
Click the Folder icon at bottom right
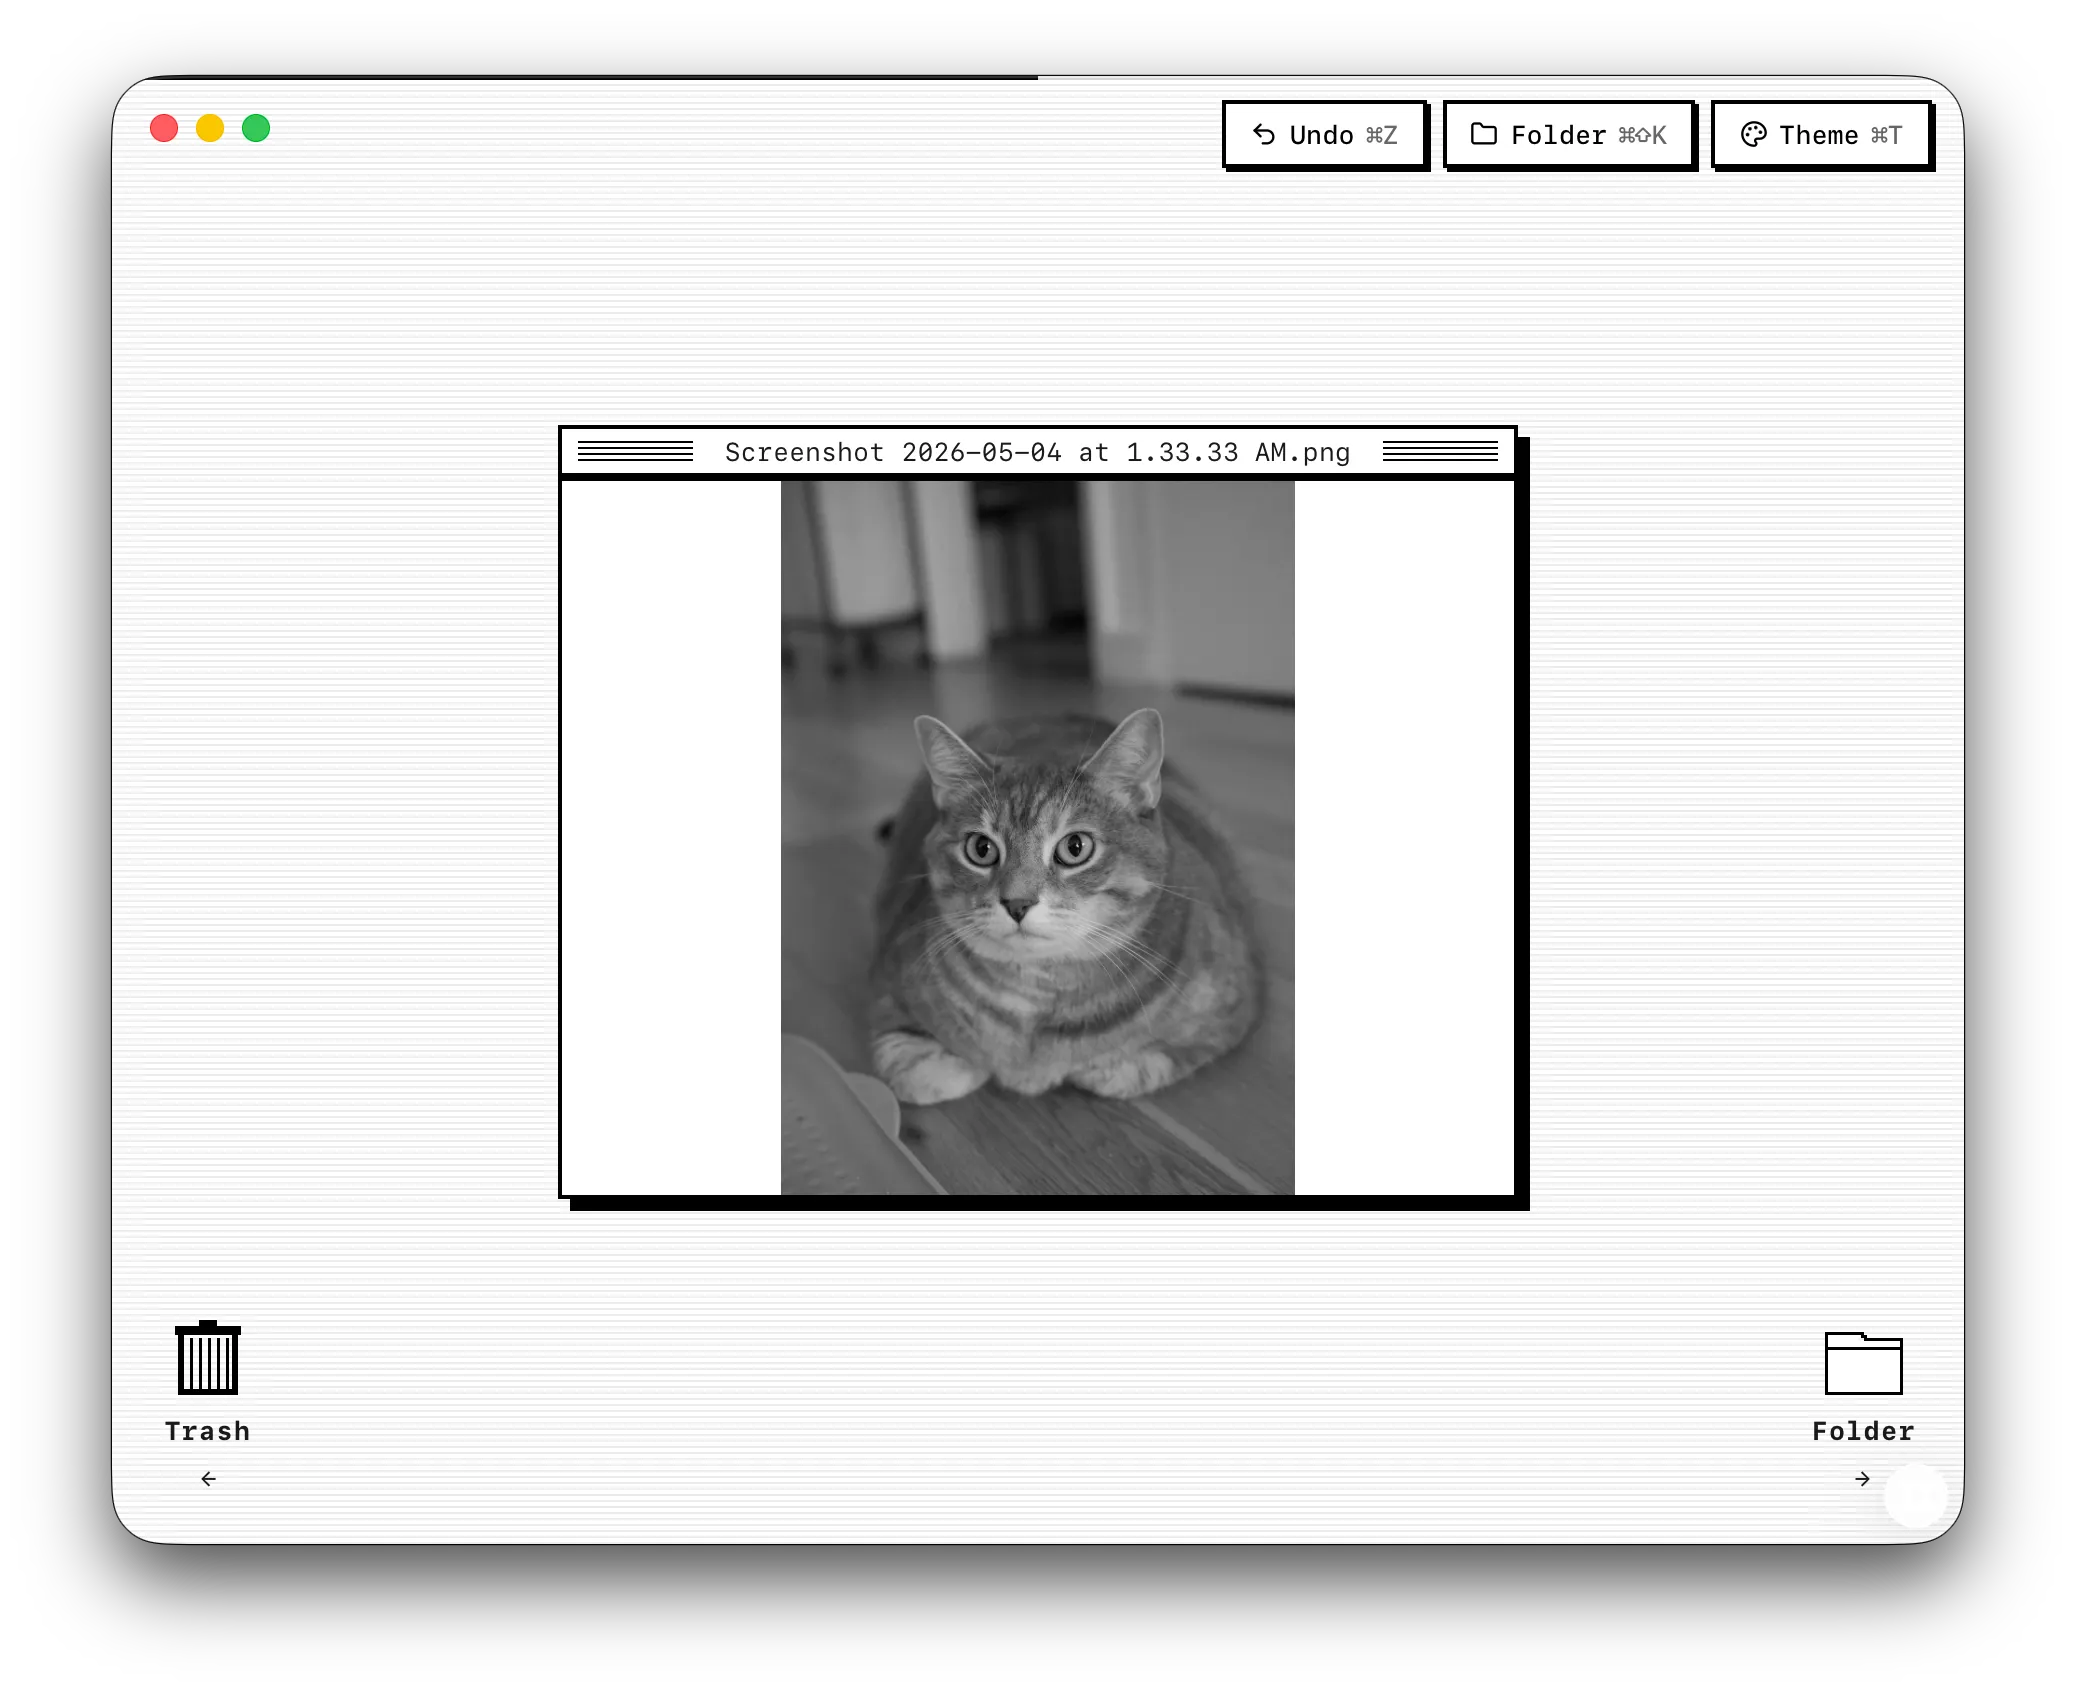tap(1863, 1363)
